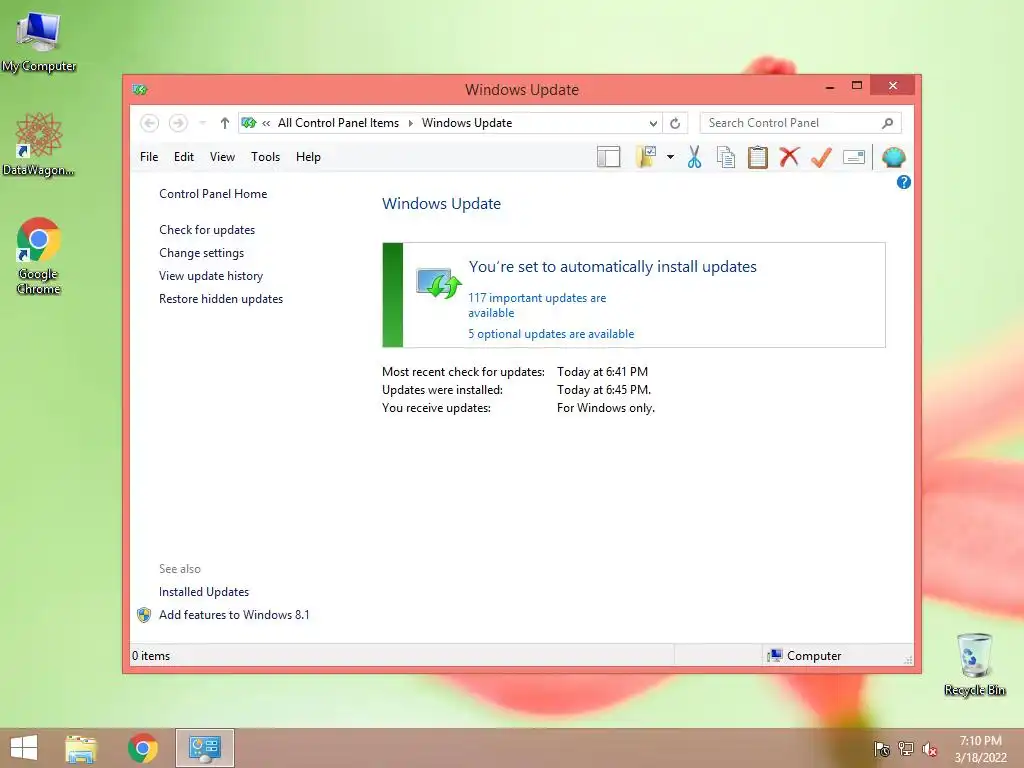Click the search magnifier icon
Screen dimensions: 1024x768
click(x=888, y=123)
